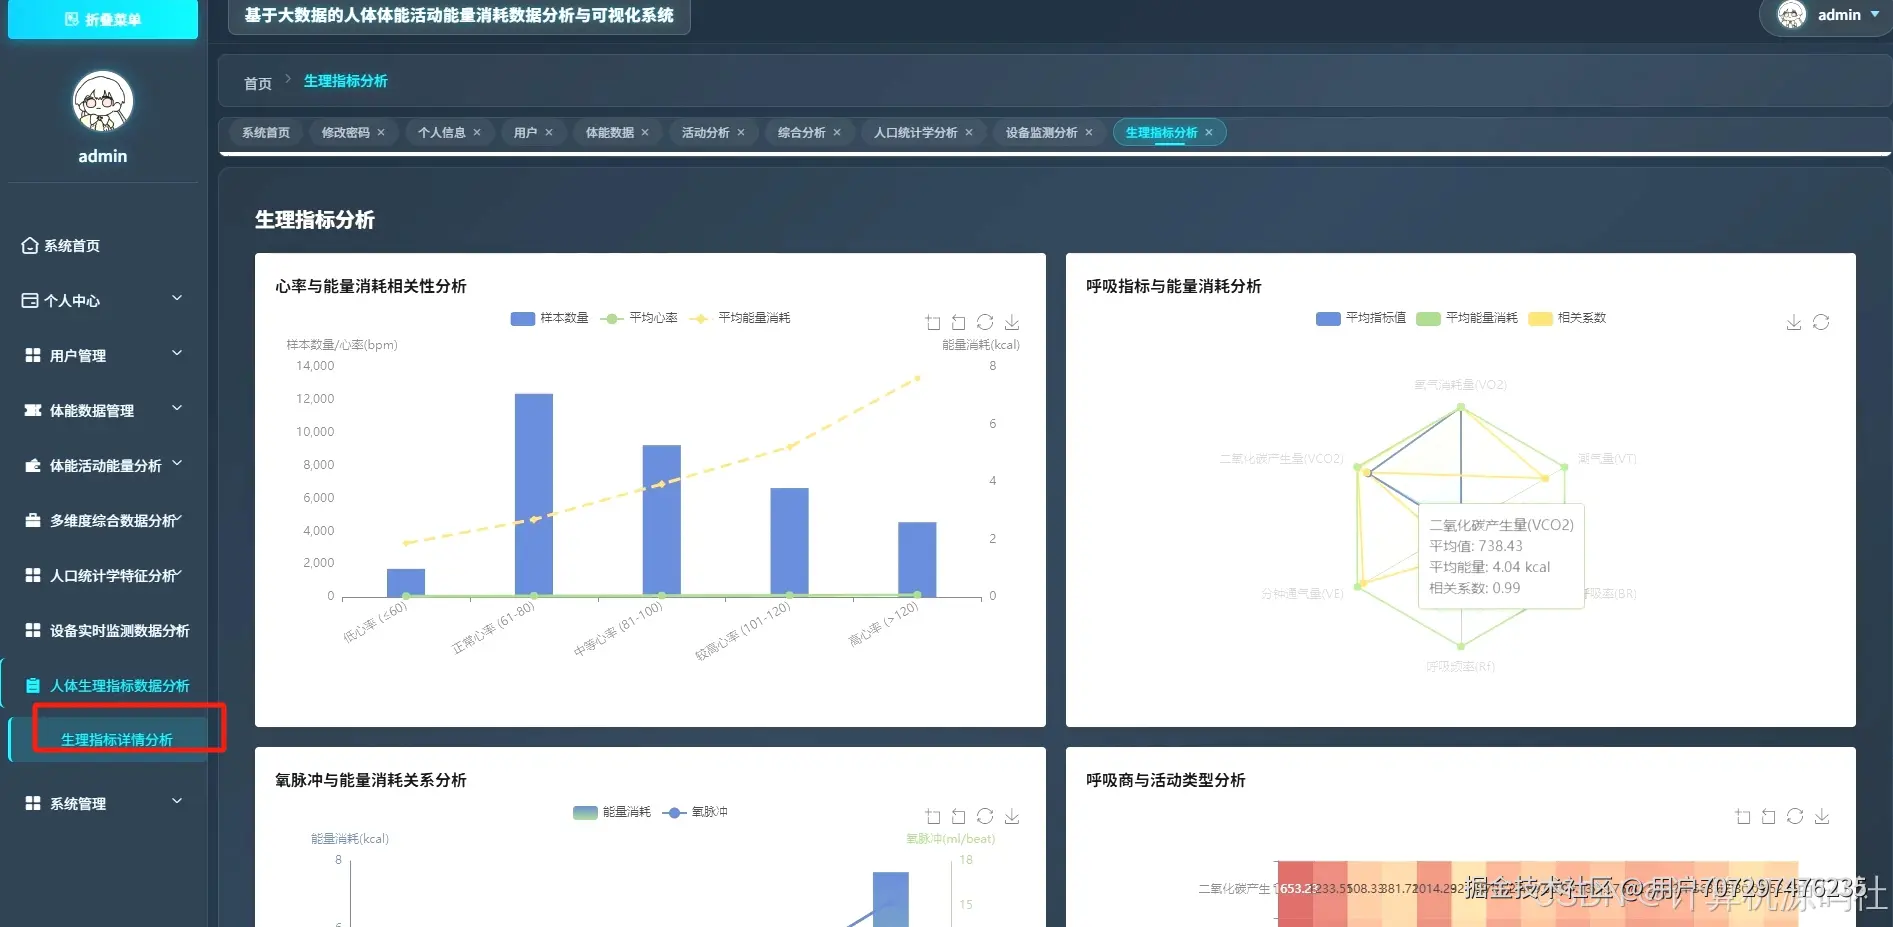The width and height of the screenshot is (1893, 927).
Task: Download the 呼吸指标与能量消耗分析 radar chart image
Action: point(1794,322)
